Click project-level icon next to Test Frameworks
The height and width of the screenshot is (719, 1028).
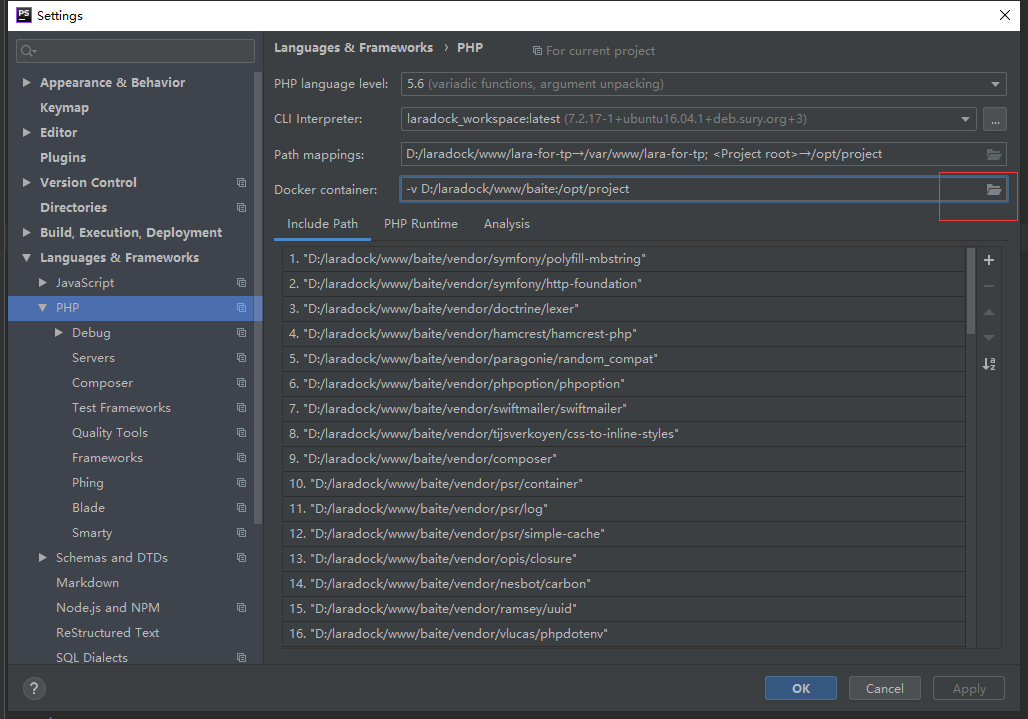pyautogui.click(x=241, y=408)
